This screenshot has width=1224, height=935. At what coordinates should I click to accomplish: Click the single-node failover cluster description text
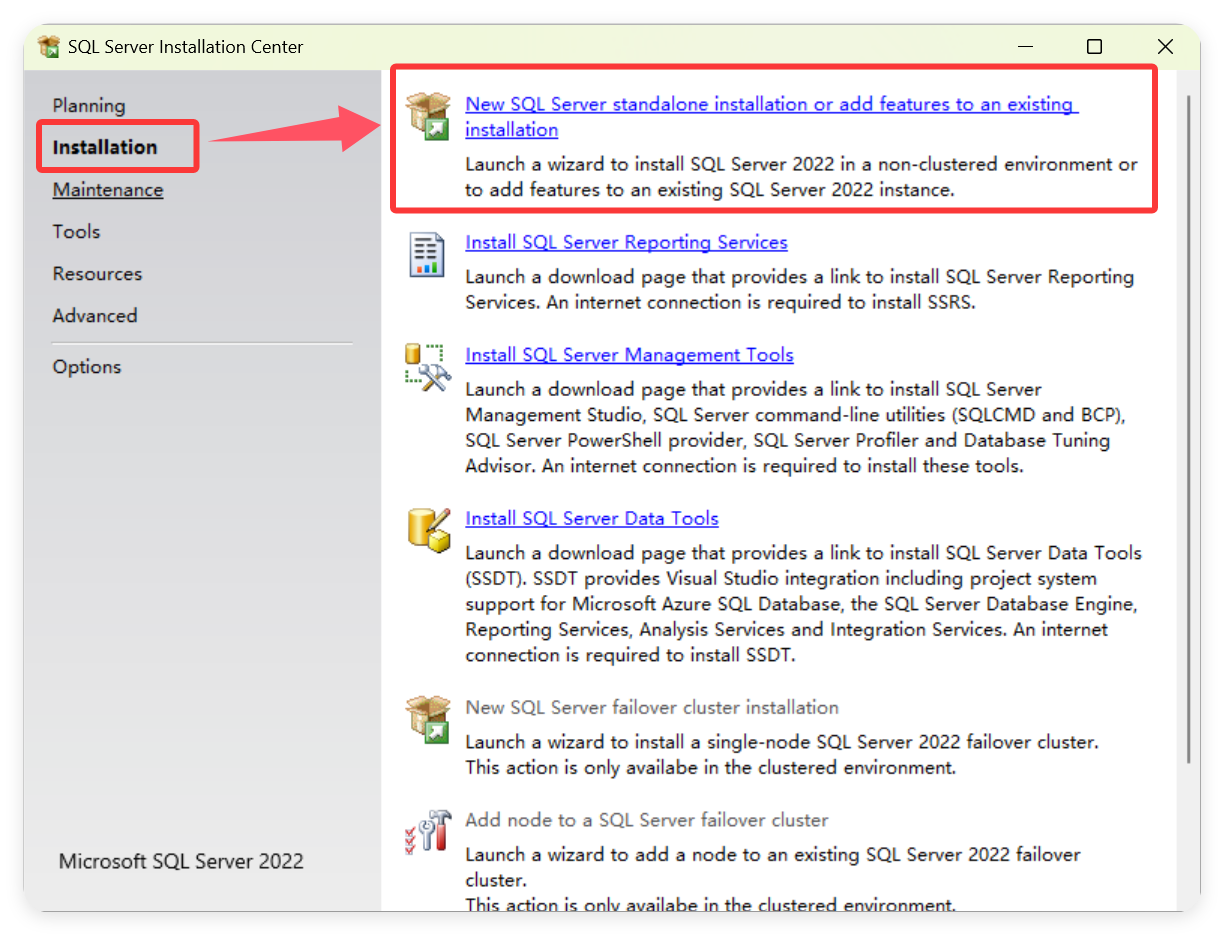coord(782,755)
